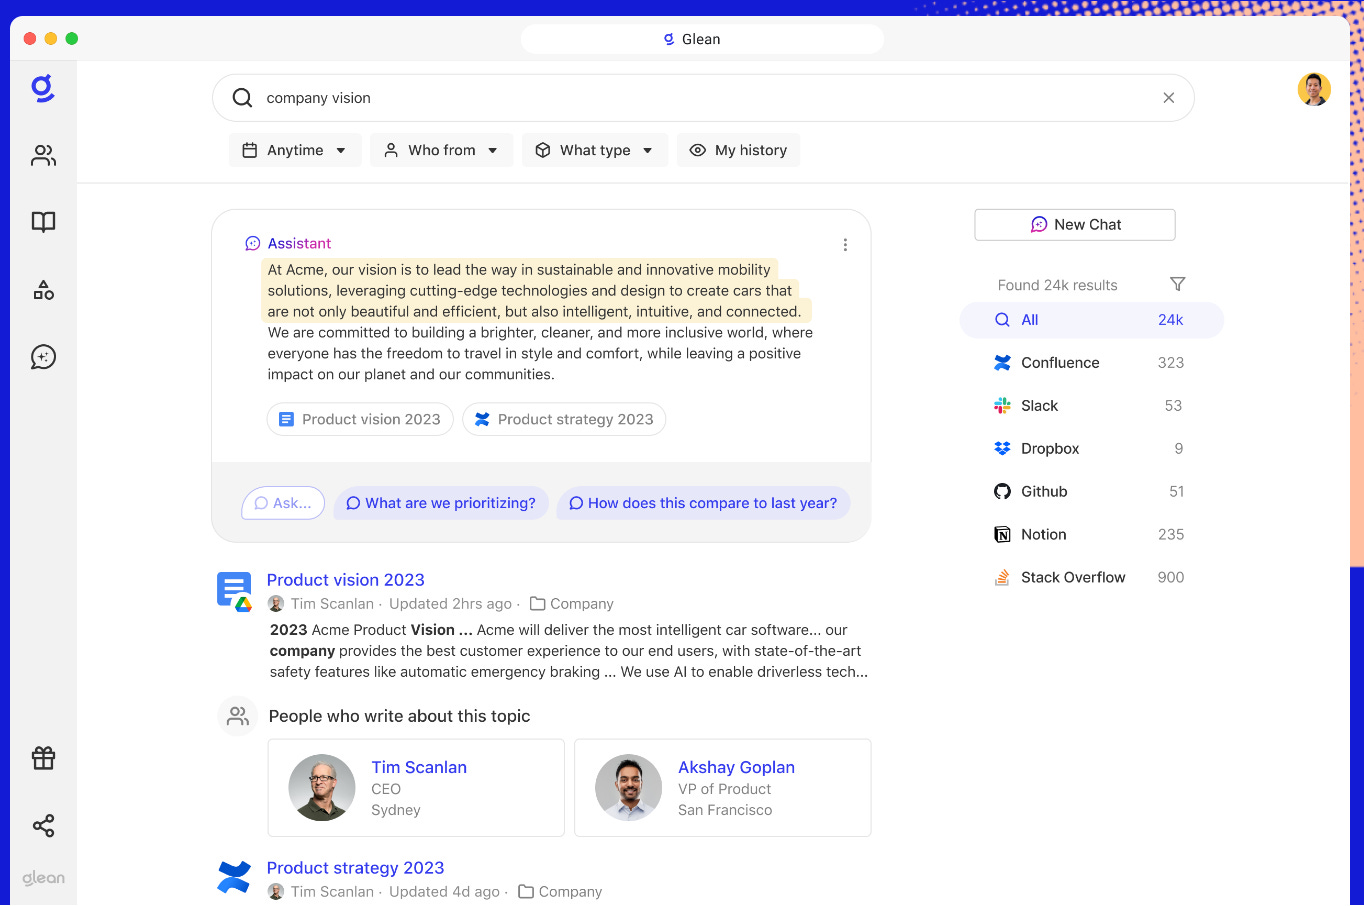This screenshot has height=906, width=1364.
Task: Open Company folder under Product vision 2023
Action: click(571, 604)
